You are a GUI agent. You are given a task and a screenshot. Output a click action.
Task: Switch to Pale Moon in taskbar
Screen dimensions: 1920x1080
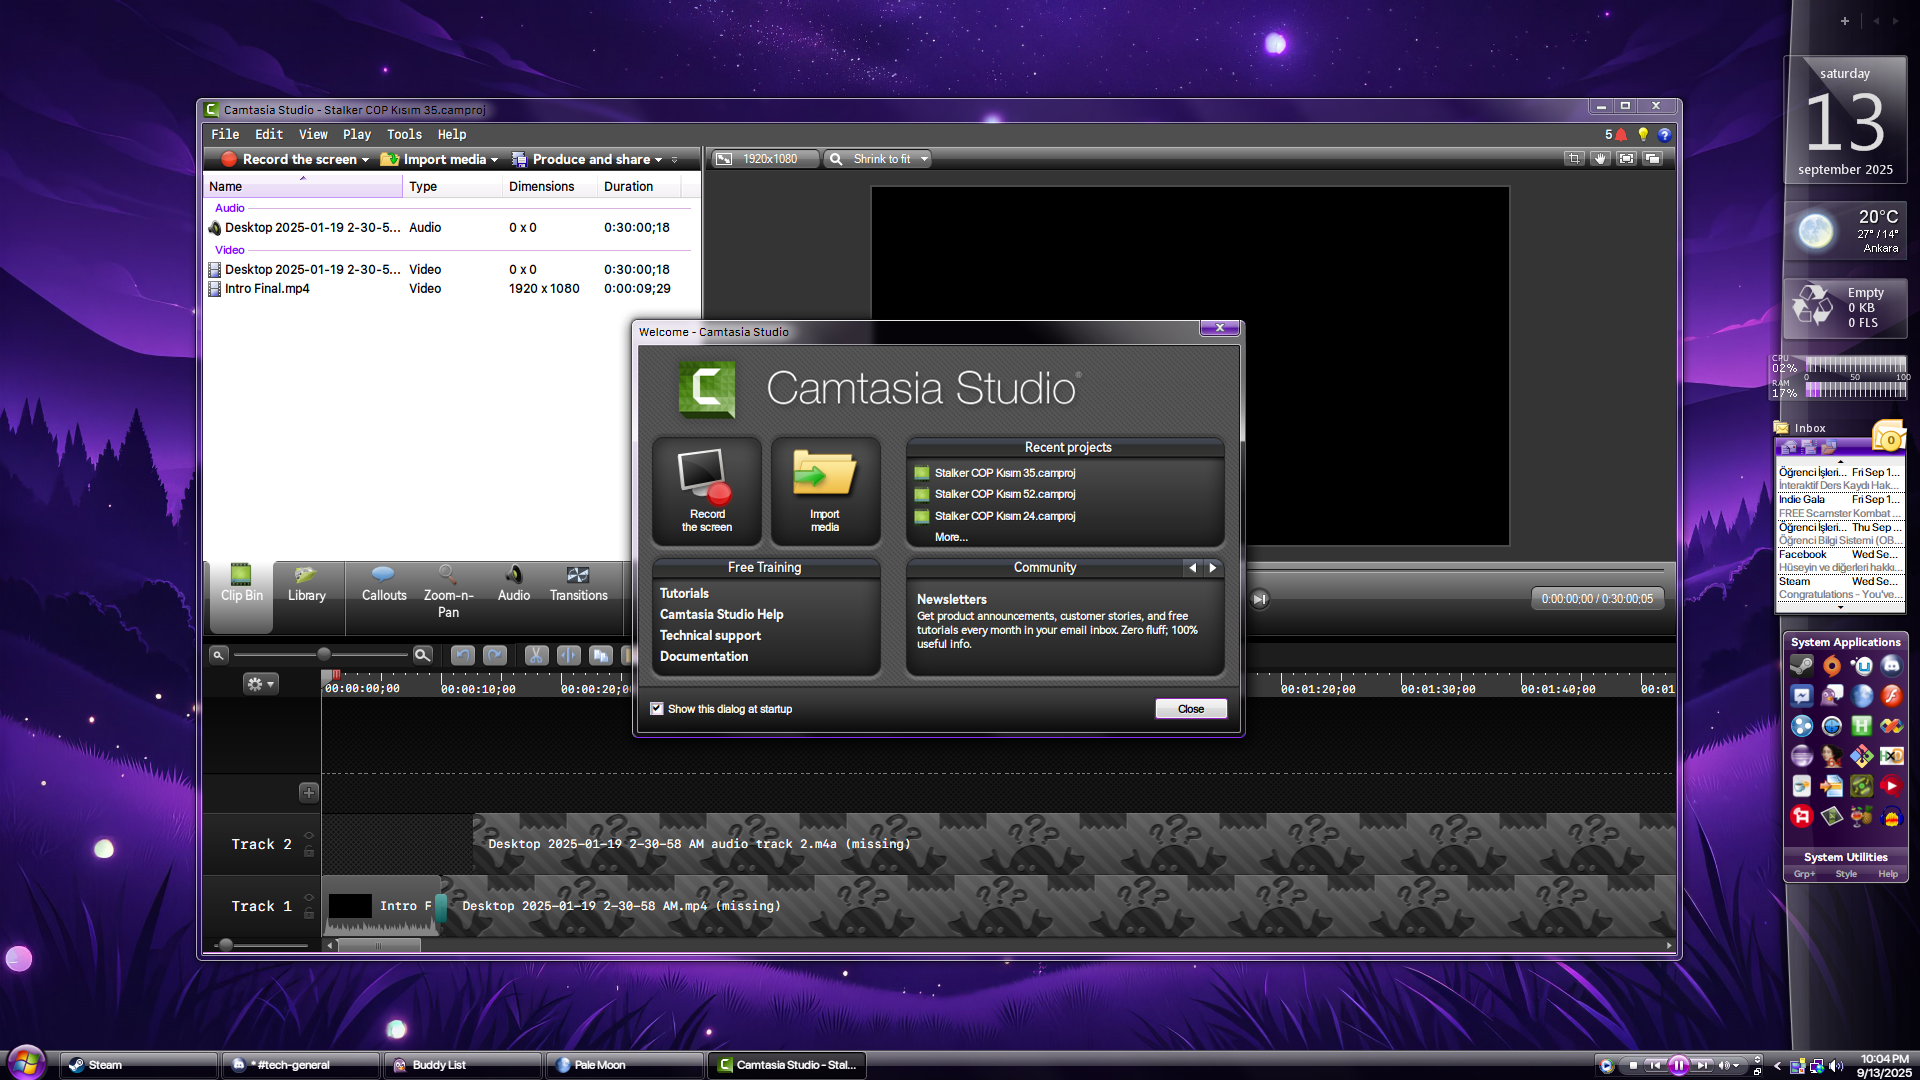625,1065
